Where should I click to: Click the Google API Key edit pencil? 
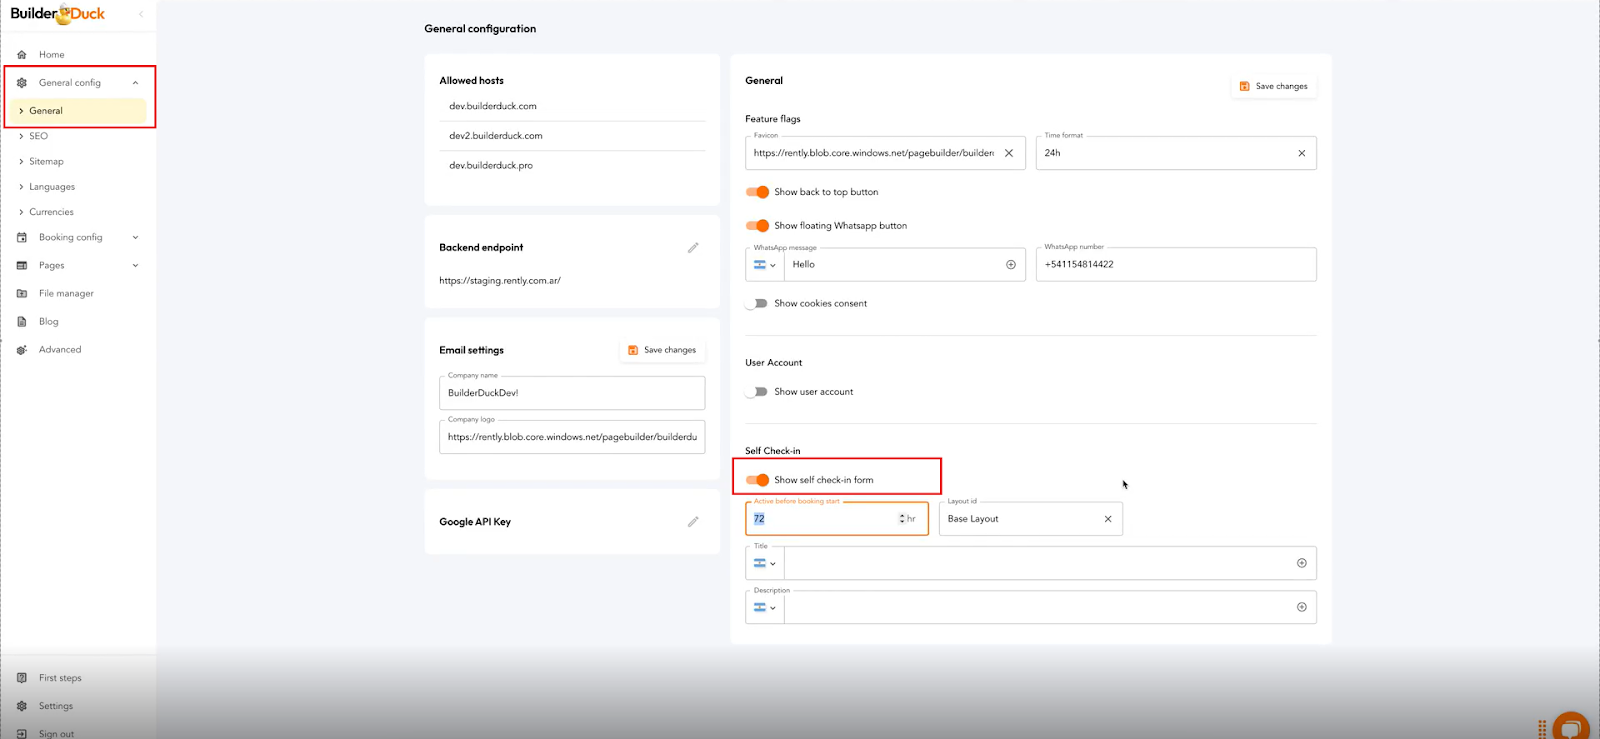[x=693, y=522]
